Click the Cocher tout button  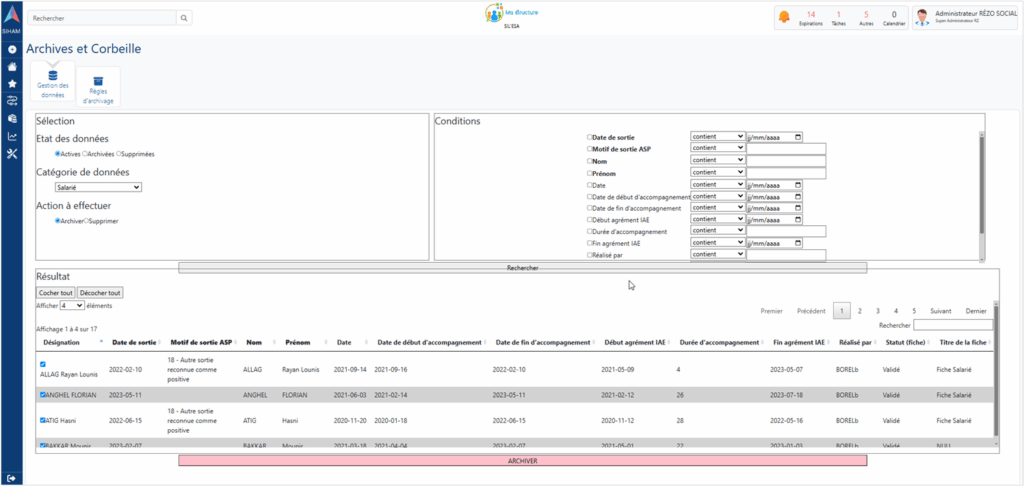click(x=55, y=292)
